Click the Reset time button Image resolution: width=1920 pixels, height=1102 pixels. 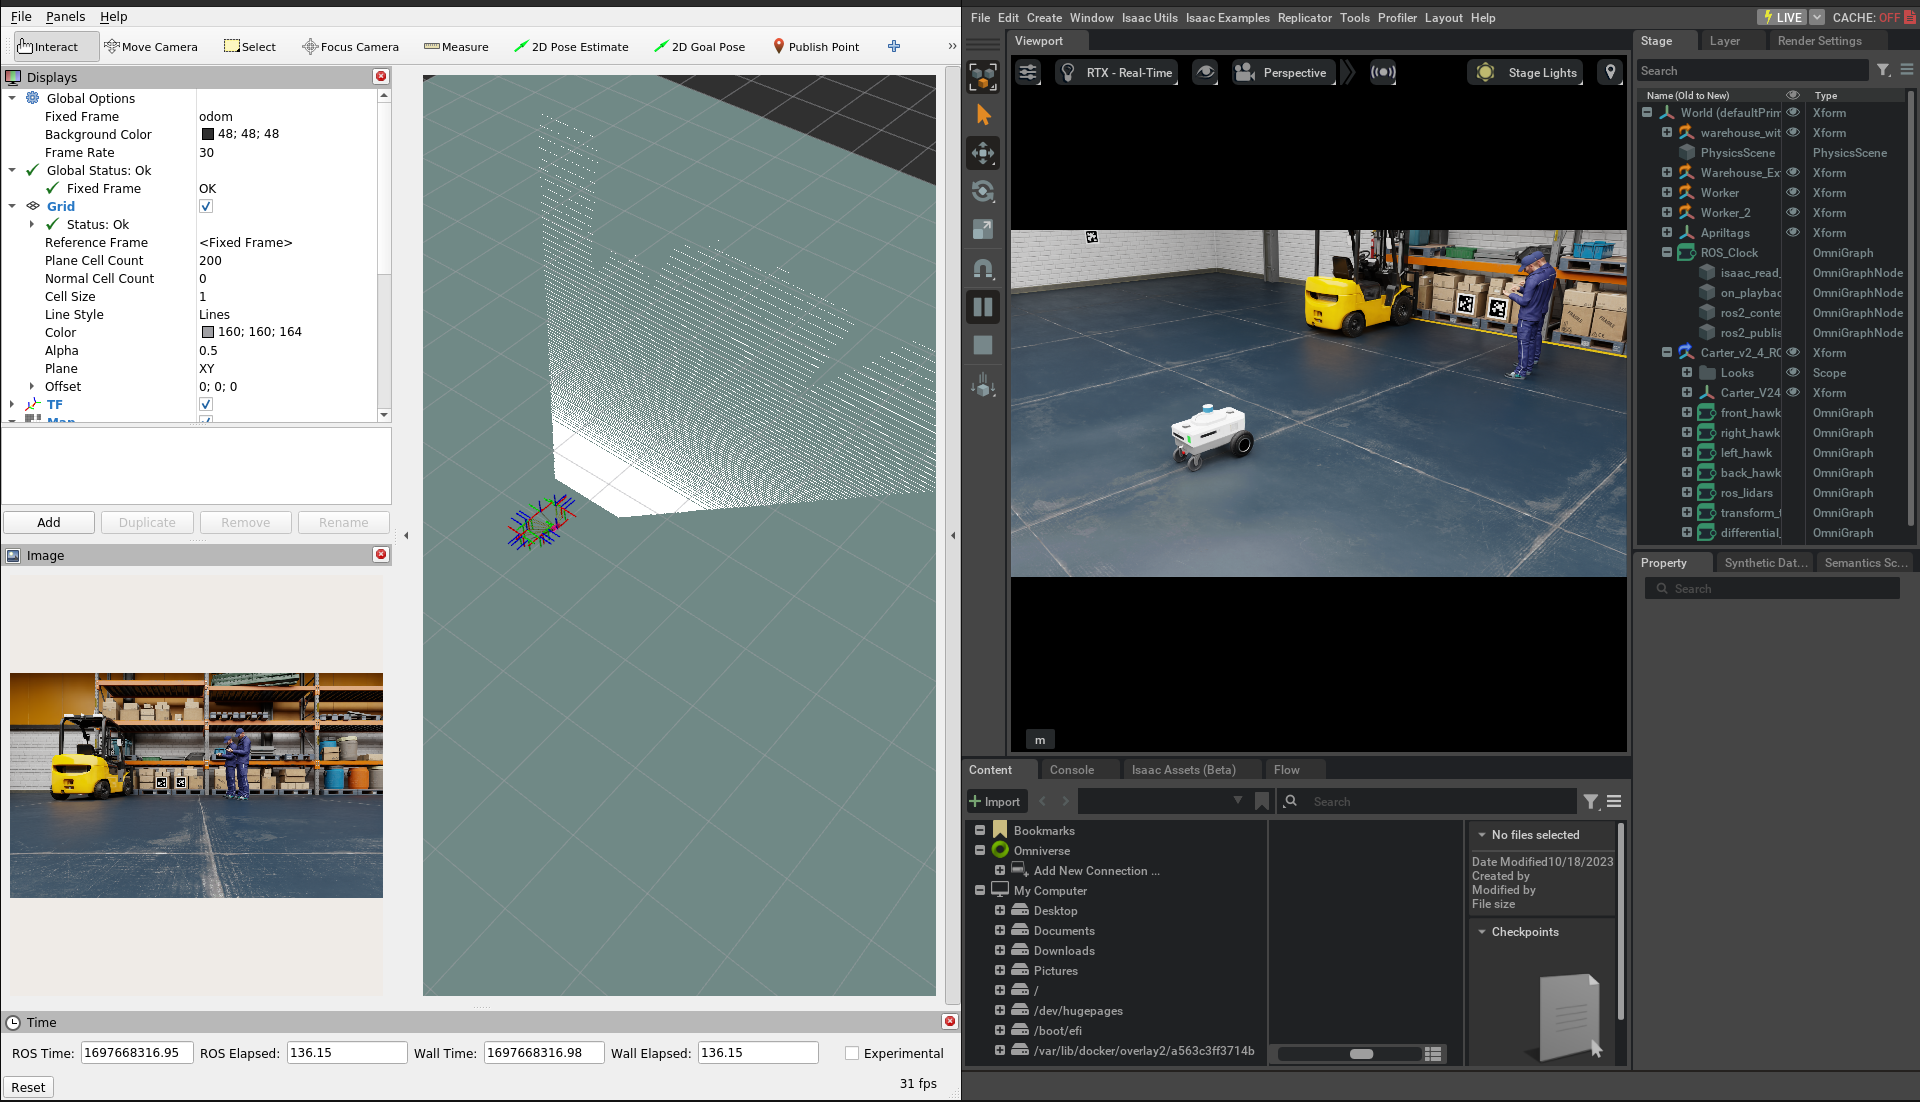point(28,1087)
